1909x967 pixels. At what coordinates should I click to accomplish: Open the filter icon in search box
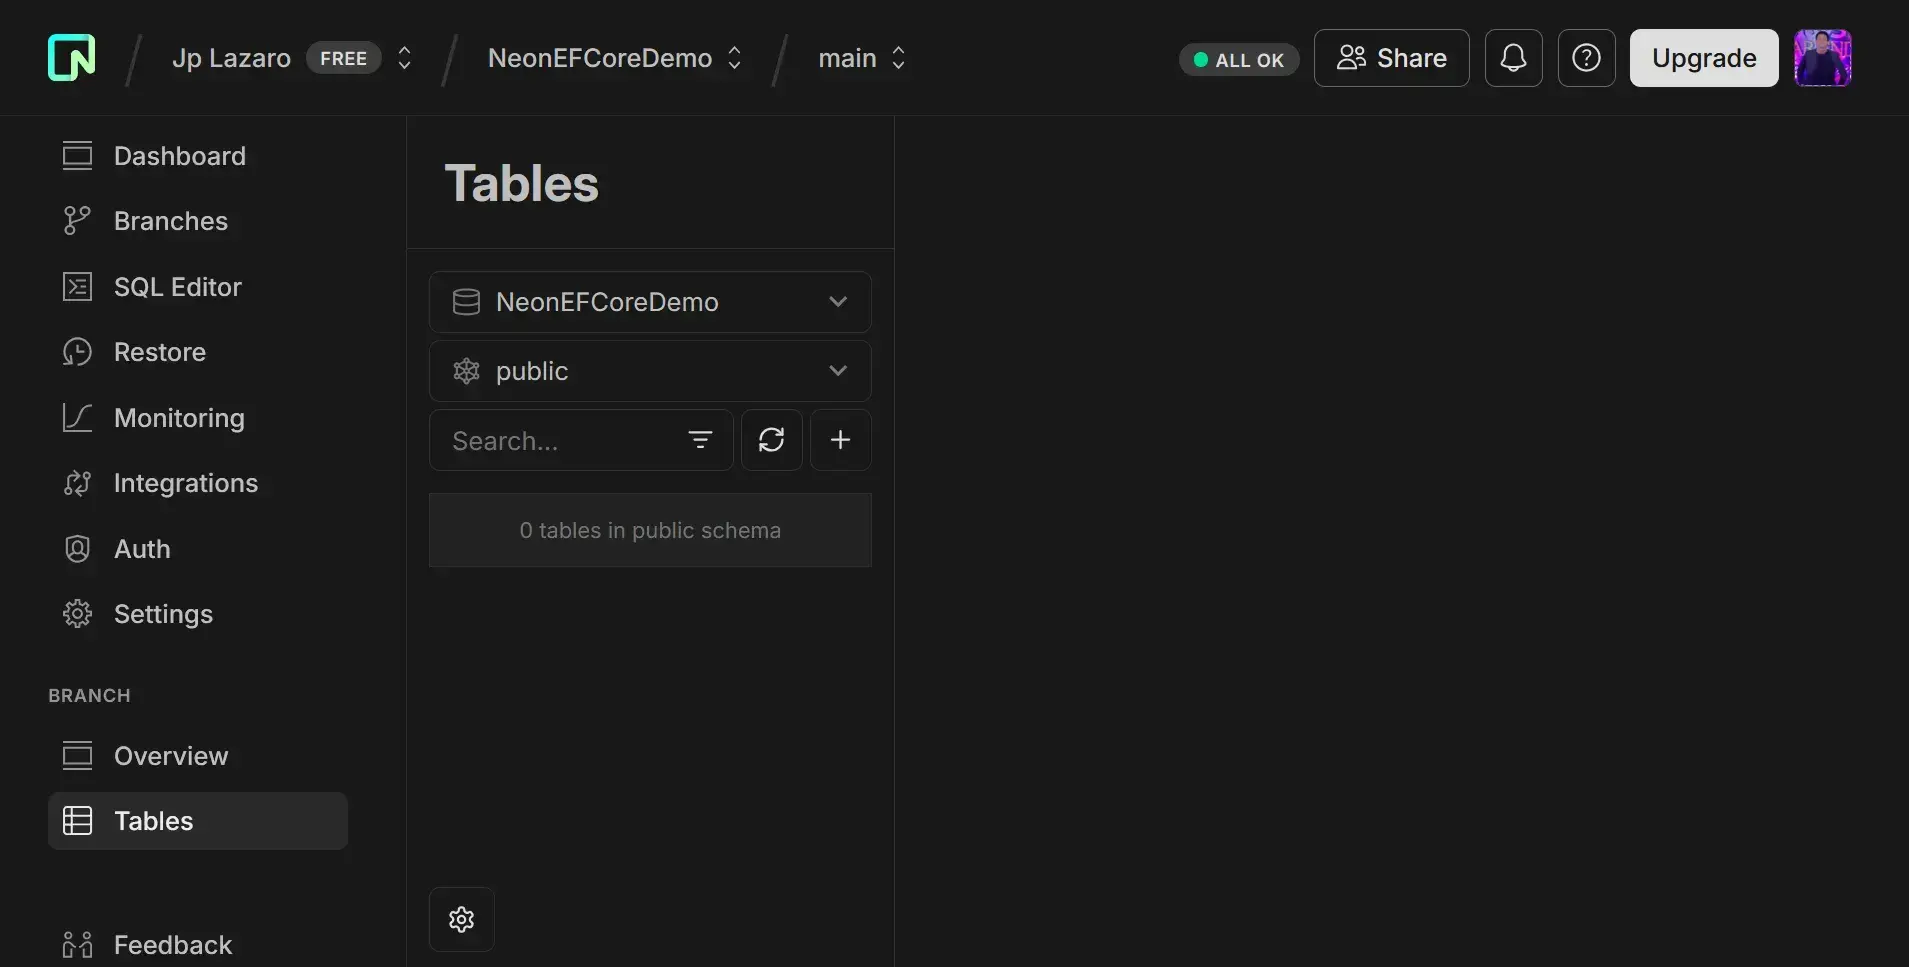point(700,440)
